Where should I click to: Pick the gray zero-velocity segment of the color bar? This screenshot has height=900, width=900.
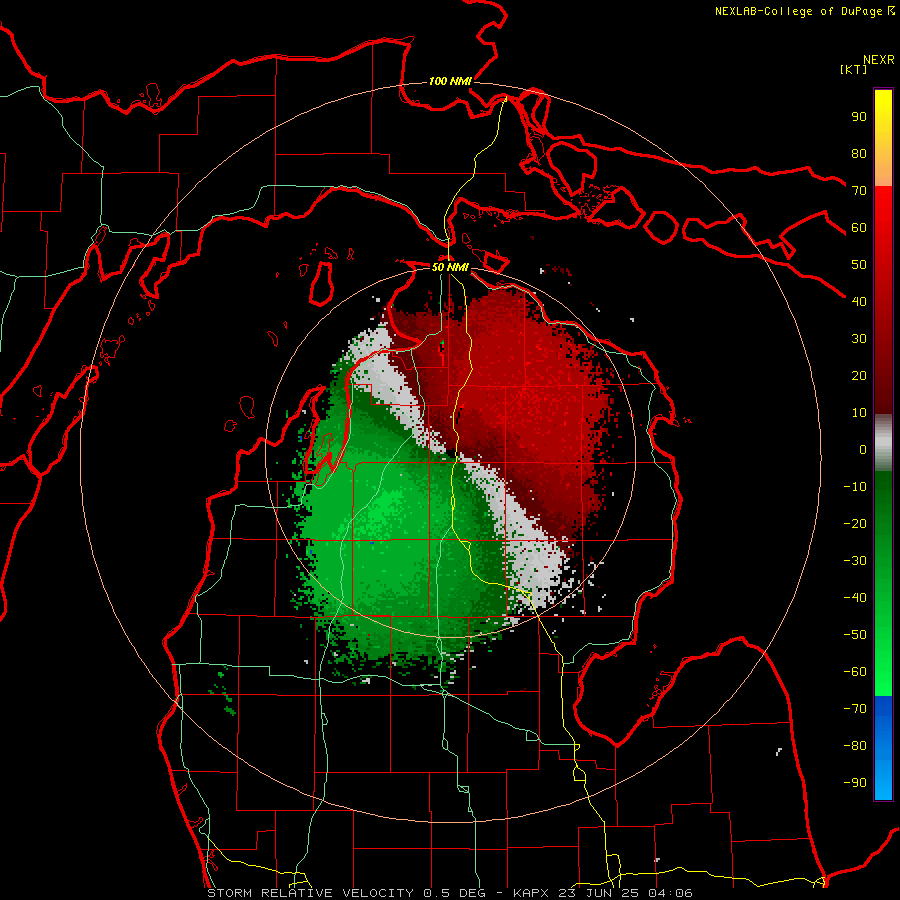click(x=883, y=443)
